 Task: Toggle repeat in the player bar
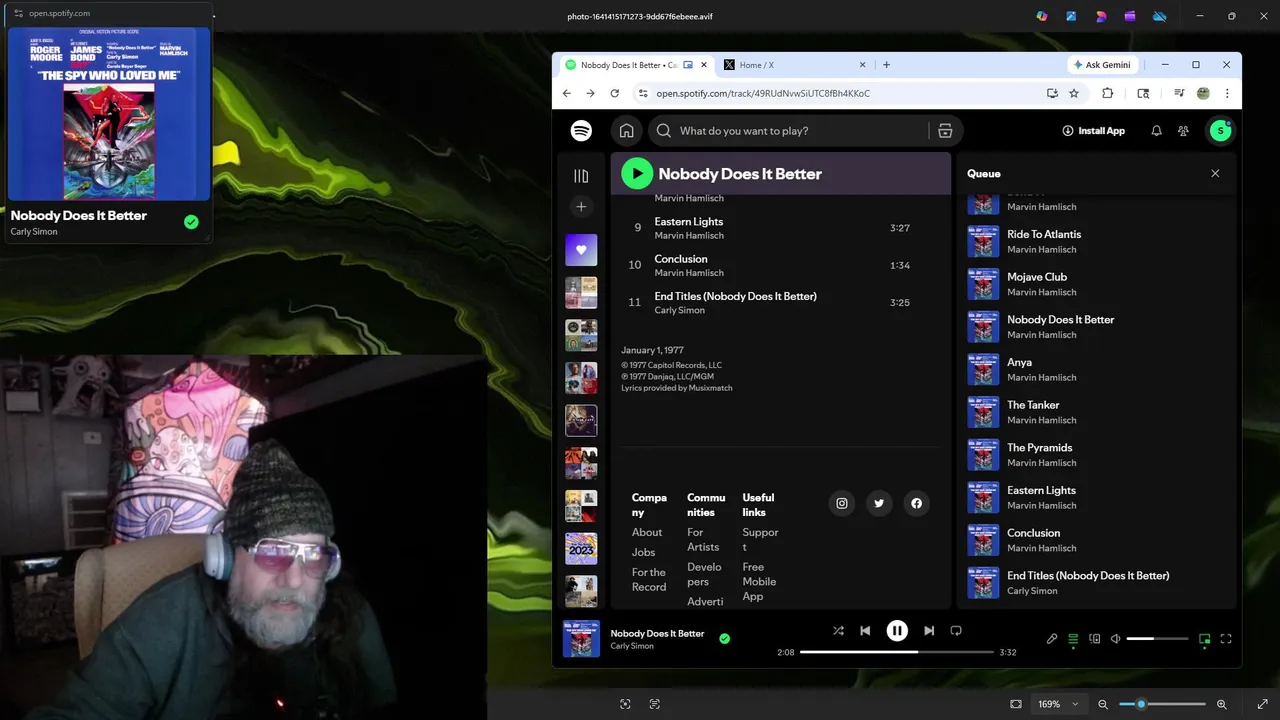[x=956, y=631]
